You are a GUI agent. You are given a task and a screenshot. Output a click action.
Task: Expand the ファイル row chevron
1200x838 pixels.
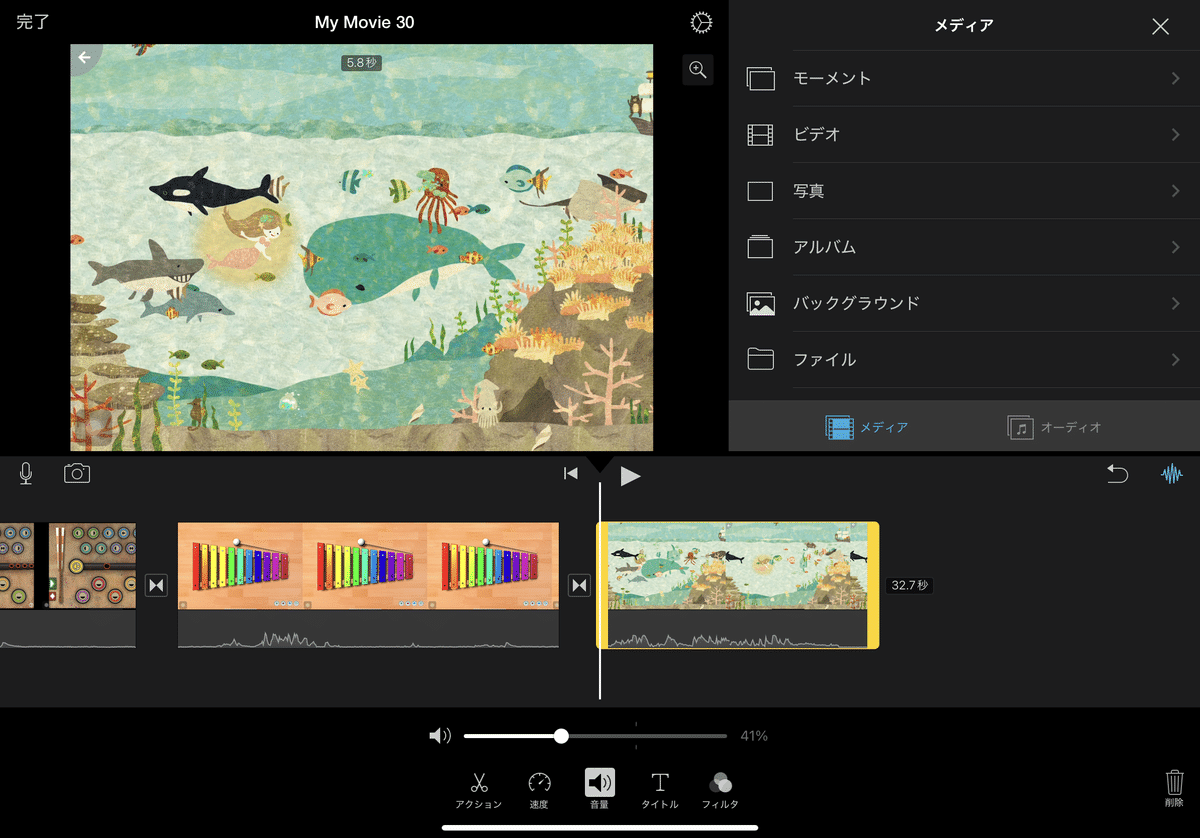pos(1176,360)
